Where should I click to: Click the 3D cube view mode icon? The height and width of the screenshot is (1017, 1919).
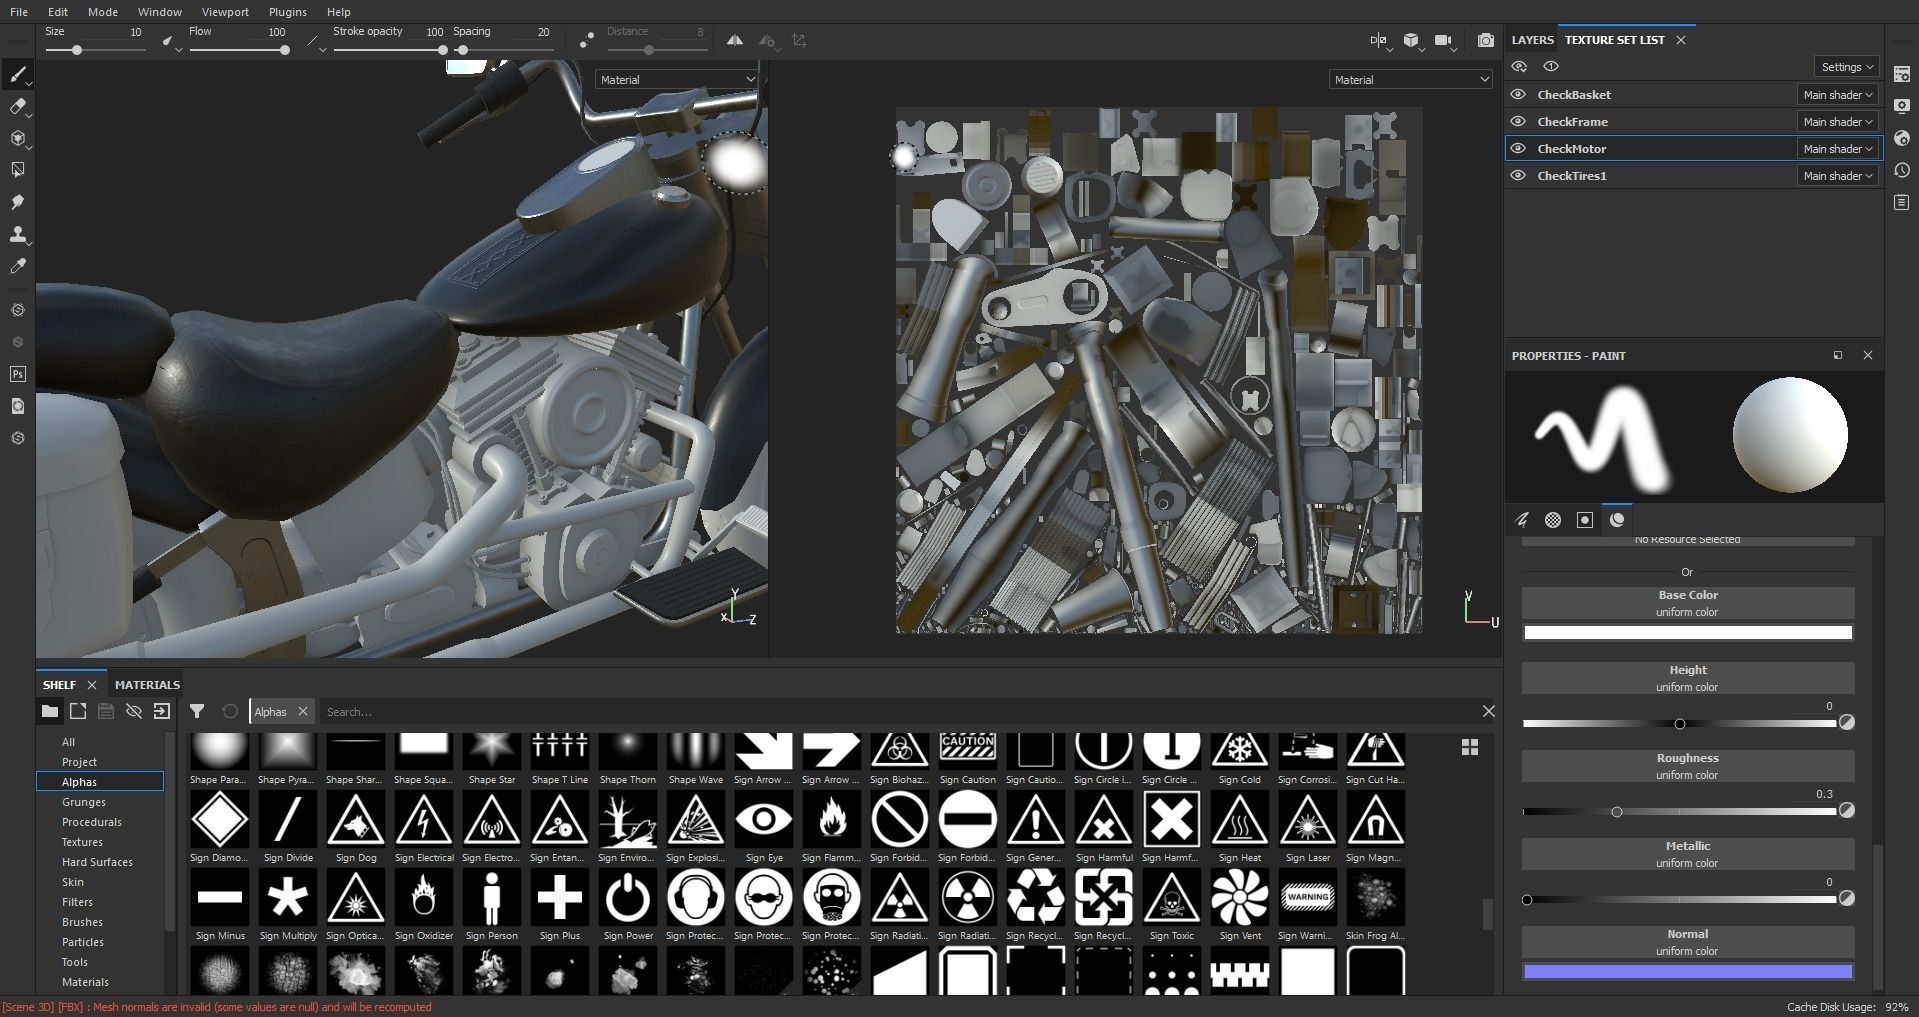coord(1411,40)
